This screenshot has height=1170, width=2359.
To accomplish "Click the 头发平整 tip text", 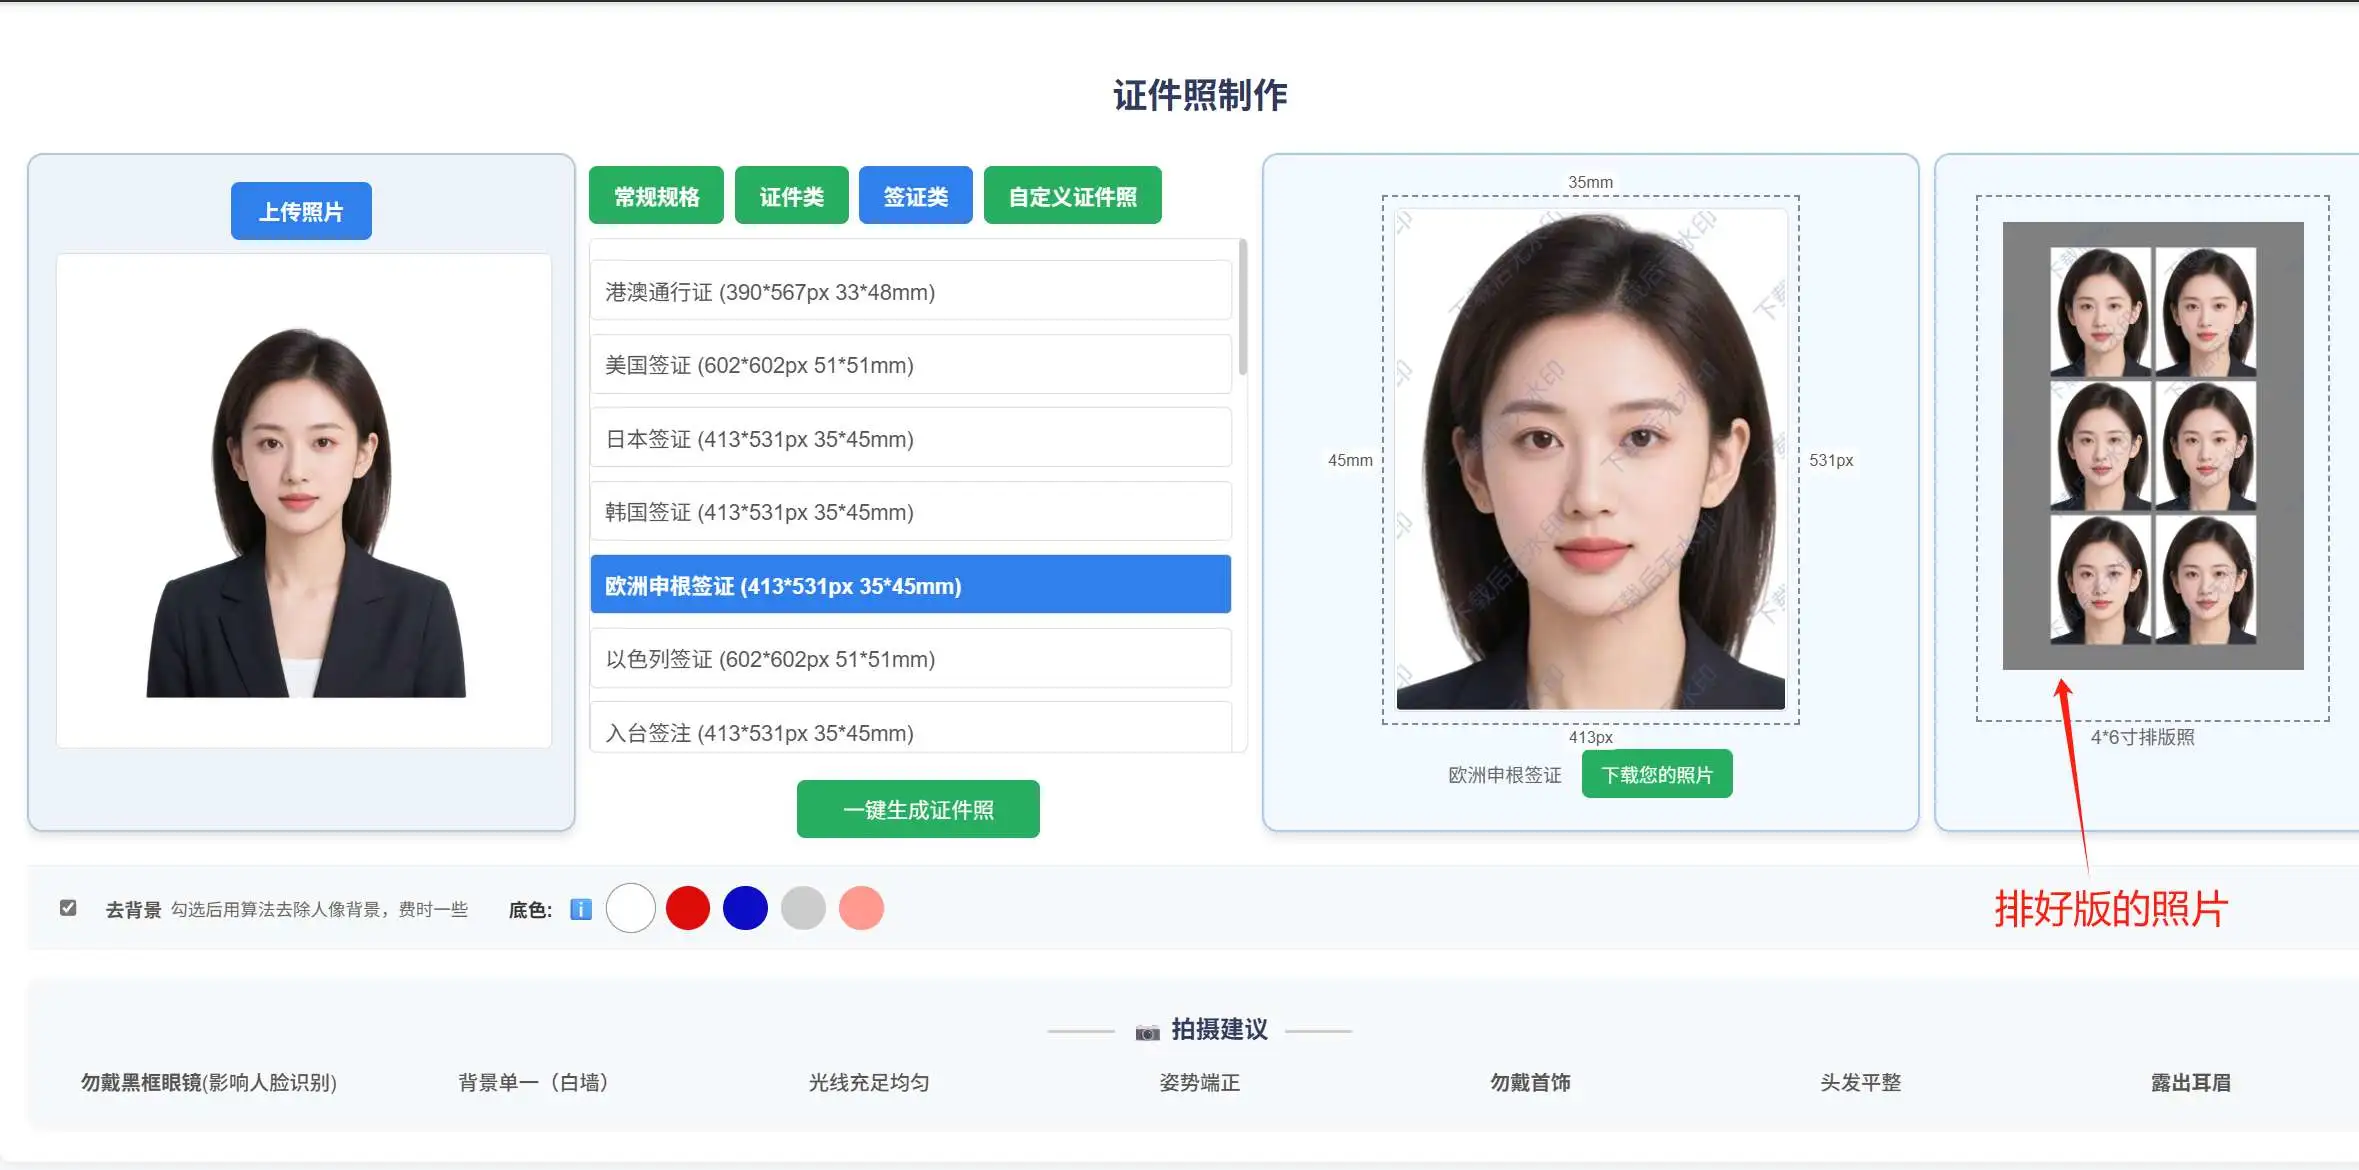I will pyautogui.click(x=1860, y=1082).
